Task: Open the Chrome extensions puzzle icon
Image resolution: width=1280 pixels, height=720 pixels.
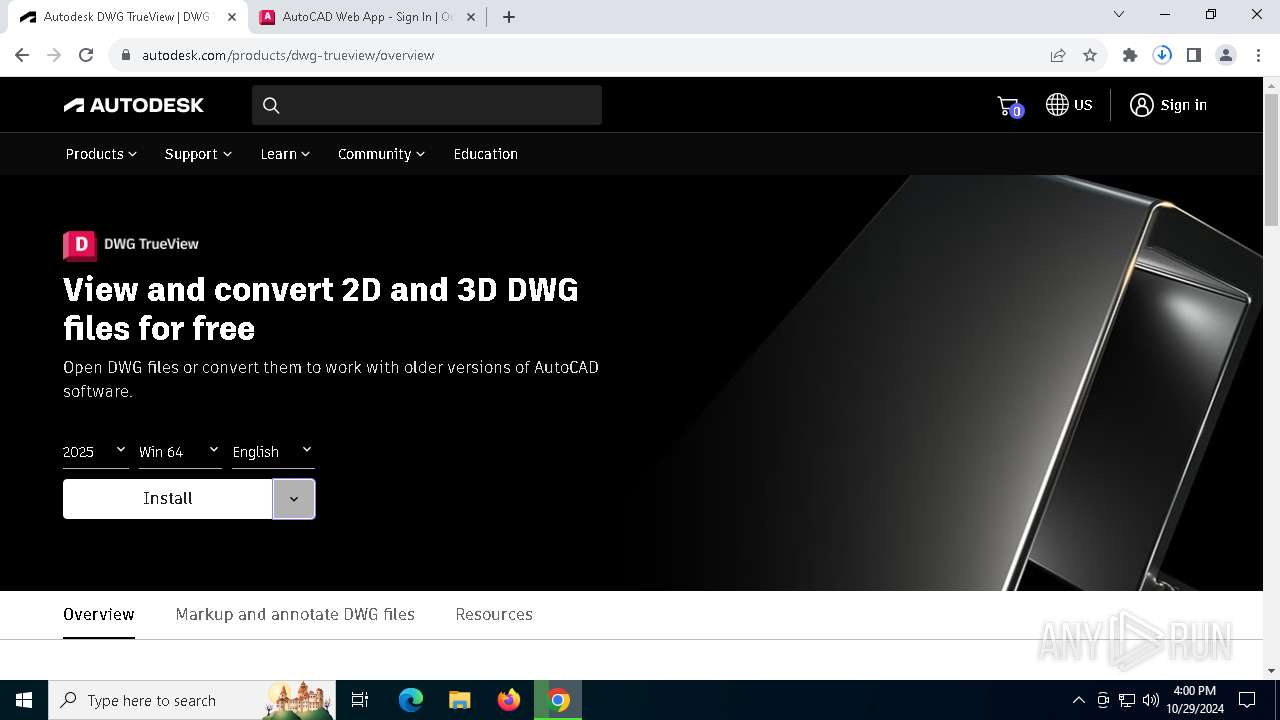Action: coord(1130,55)
